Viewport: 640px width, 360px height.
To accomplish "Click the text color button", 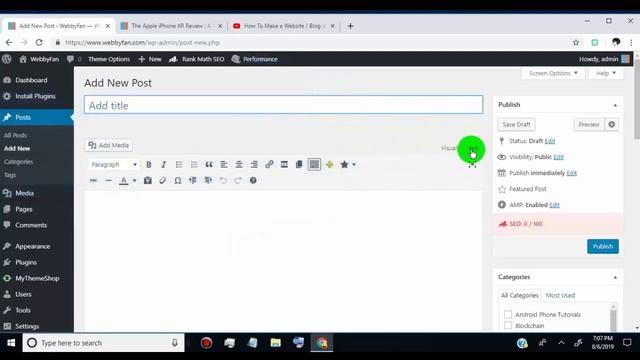I will [124, 180].
